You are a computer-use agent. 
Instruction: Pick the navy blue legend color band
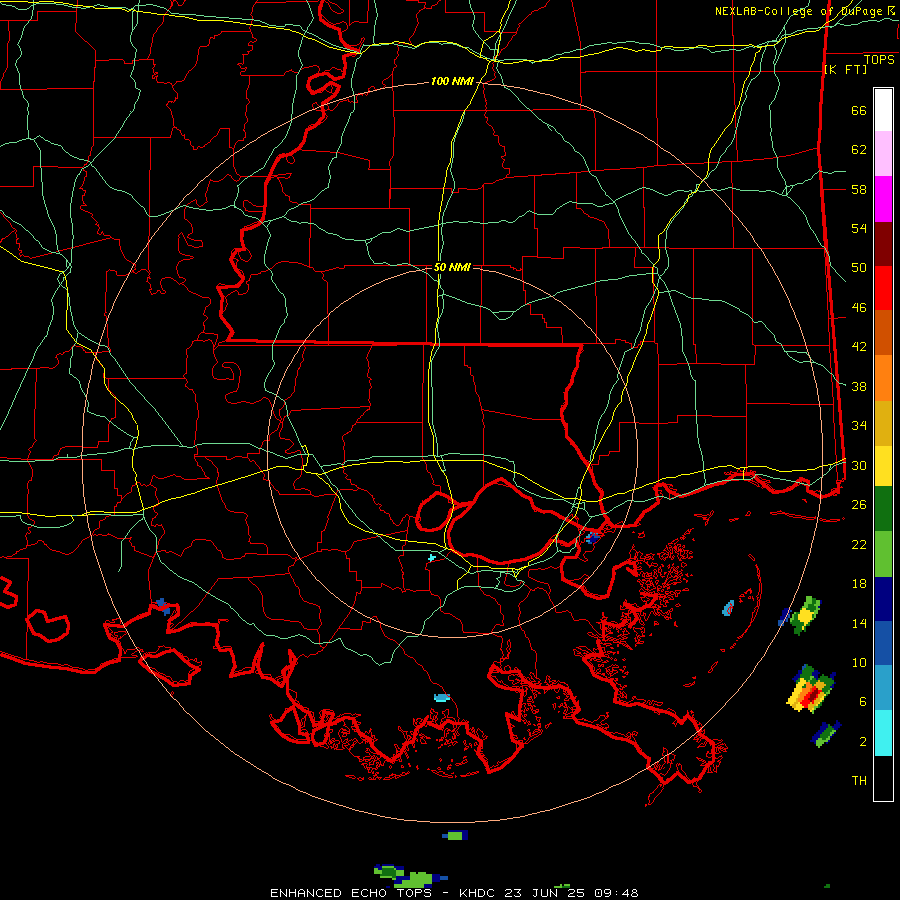883,599
